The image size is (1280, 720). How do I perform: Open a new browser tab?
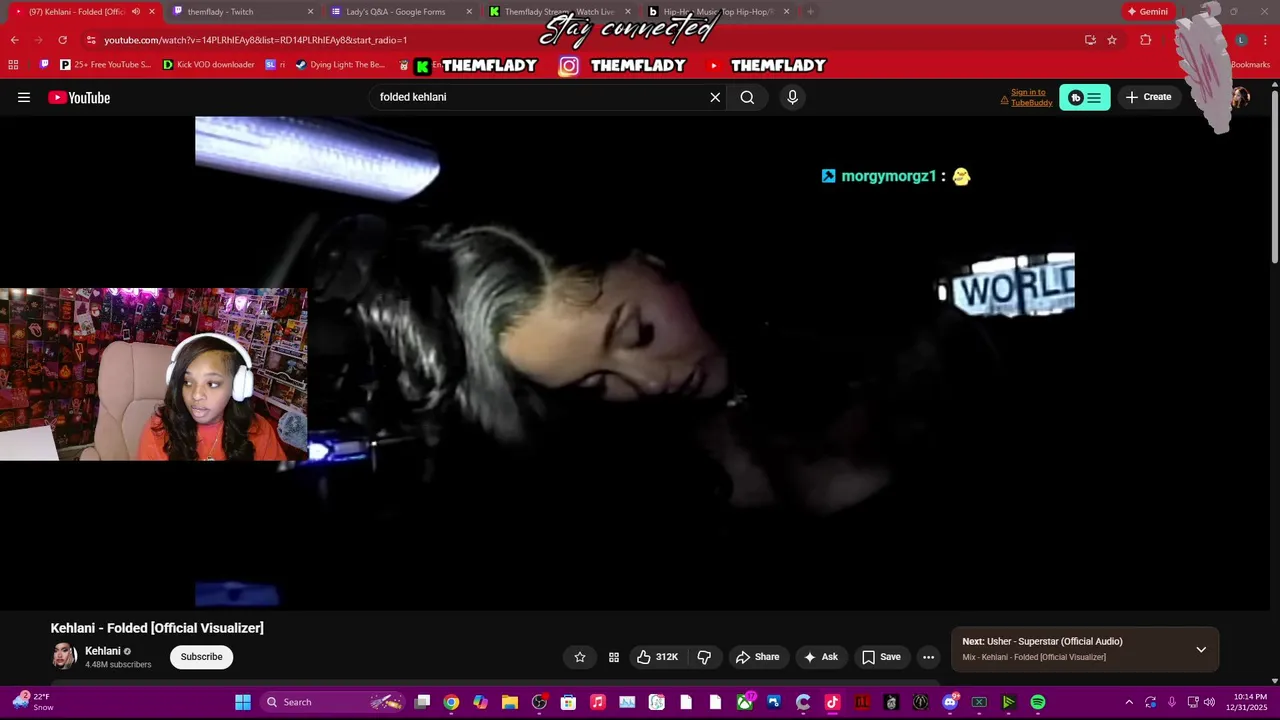point(810,12)
